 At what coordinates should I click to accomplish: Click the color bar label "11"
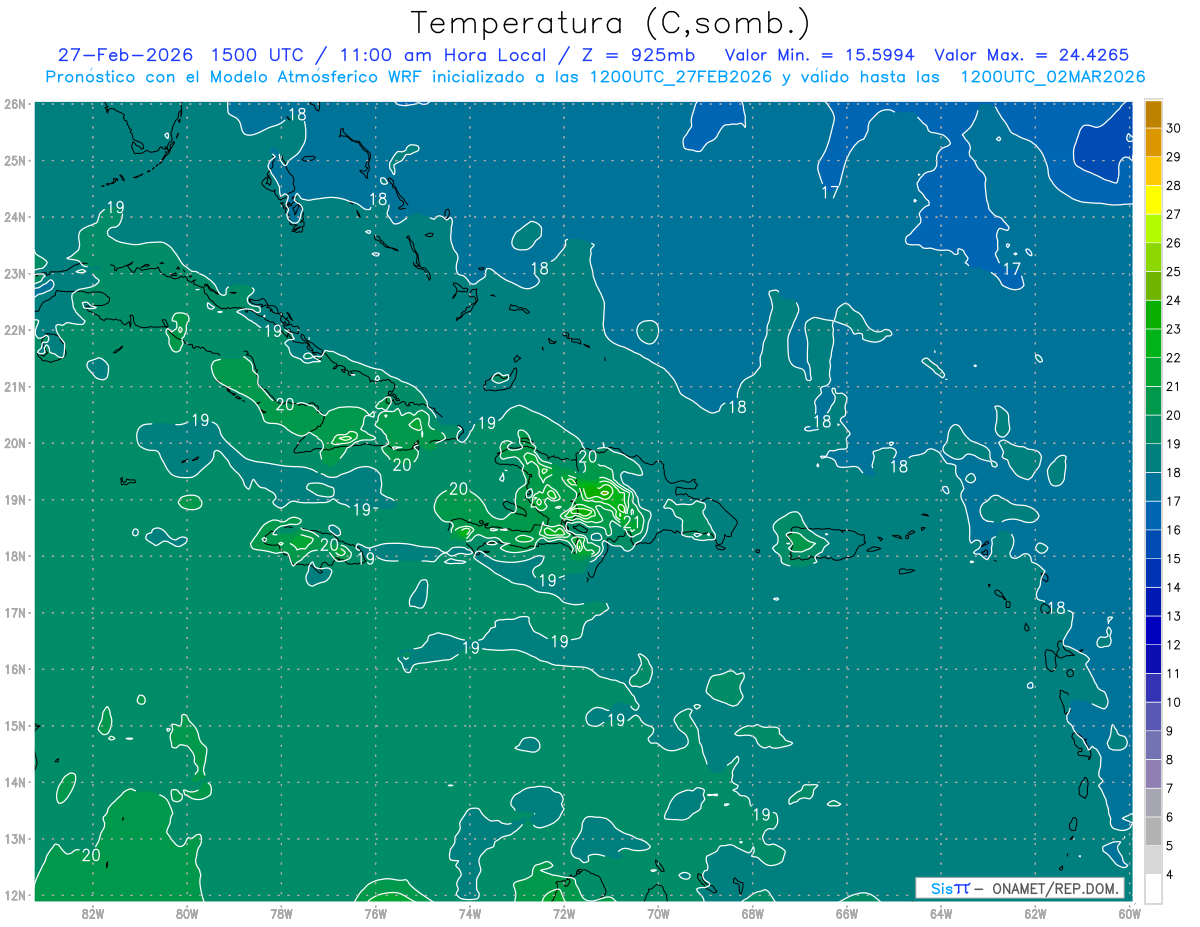pyautogui.click(x=1173, y=674)
